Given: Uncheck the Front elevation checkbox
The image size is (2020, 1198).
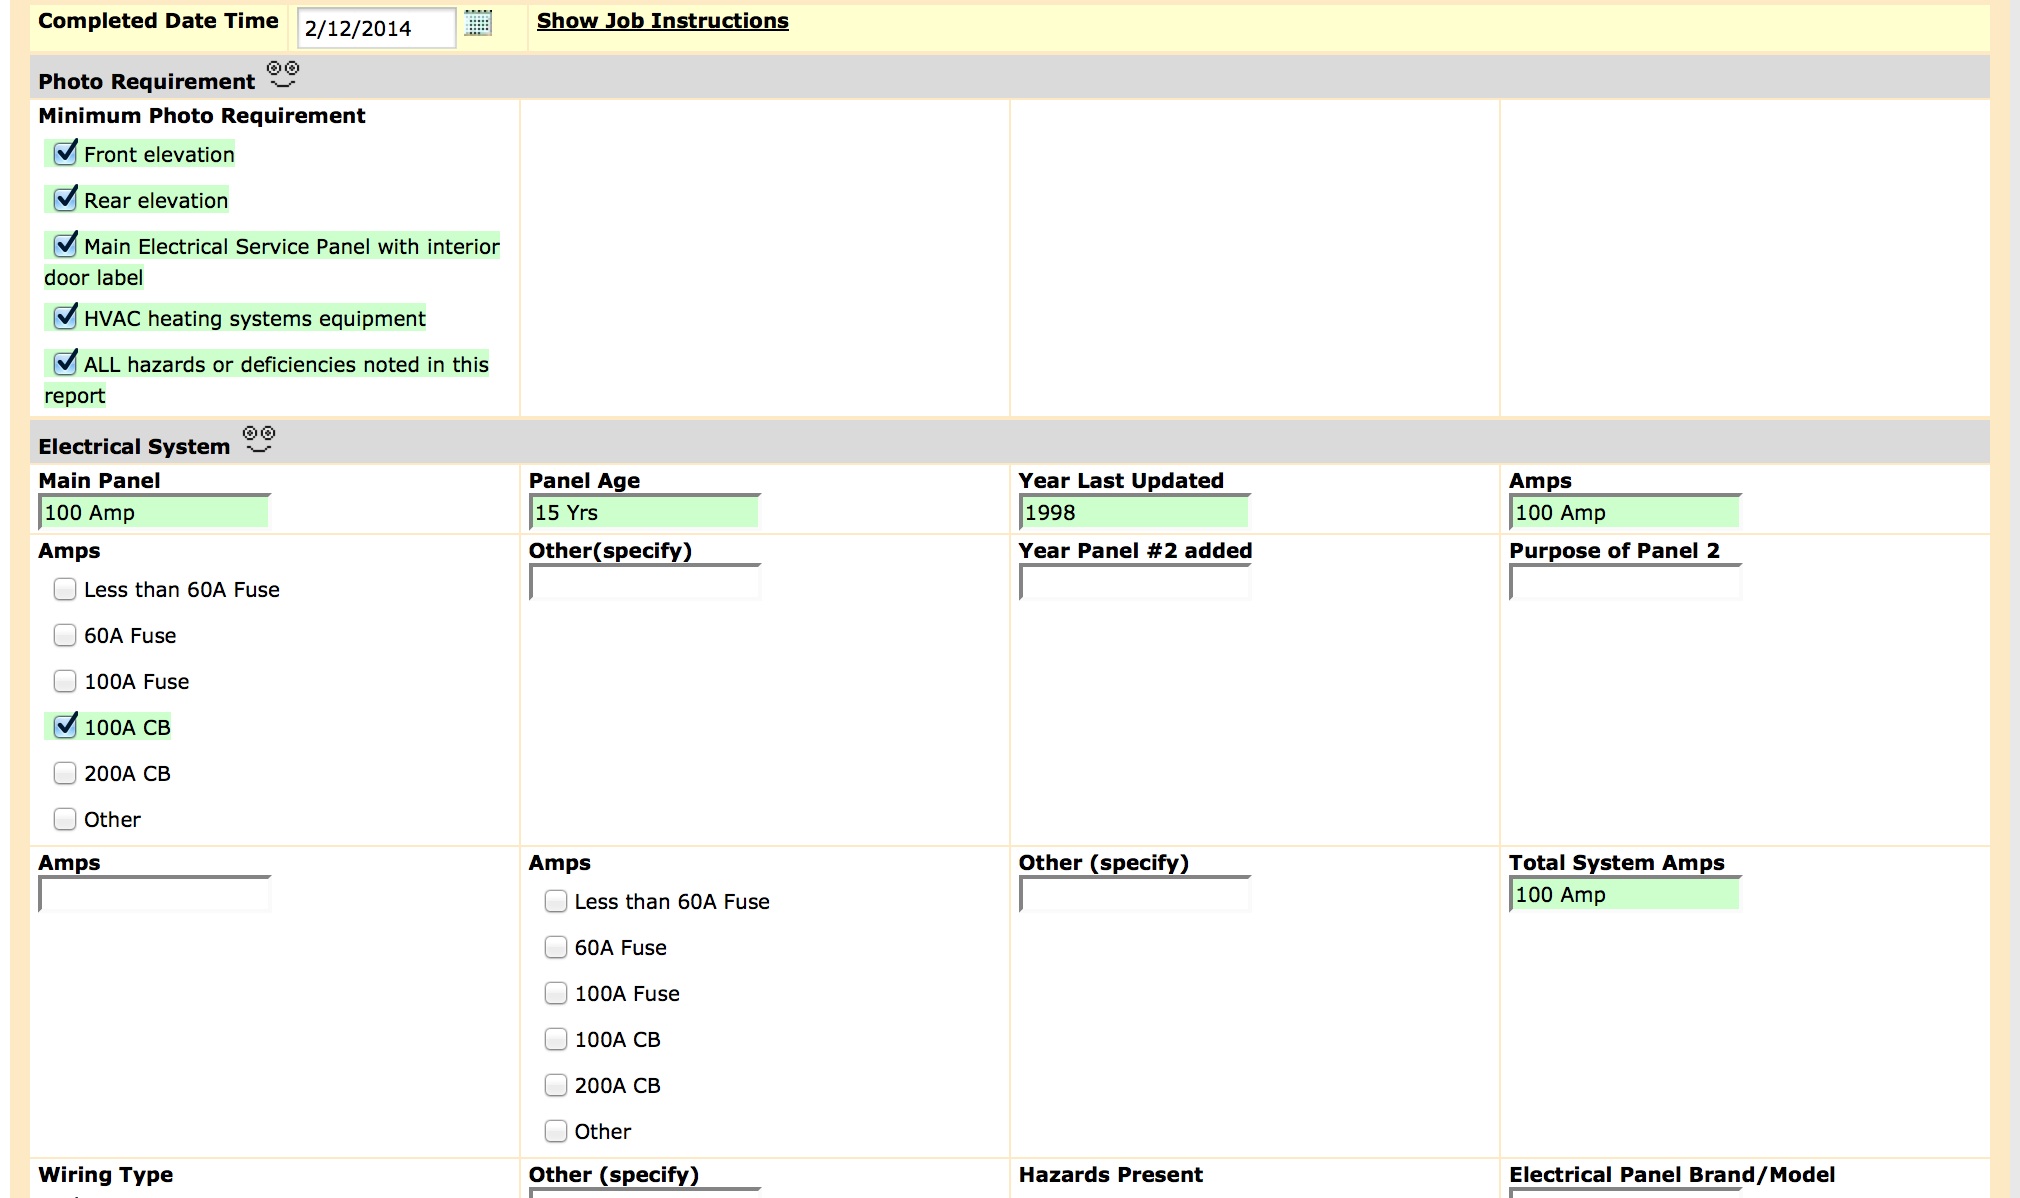Looking at the screenshot, I should [65, 153].
